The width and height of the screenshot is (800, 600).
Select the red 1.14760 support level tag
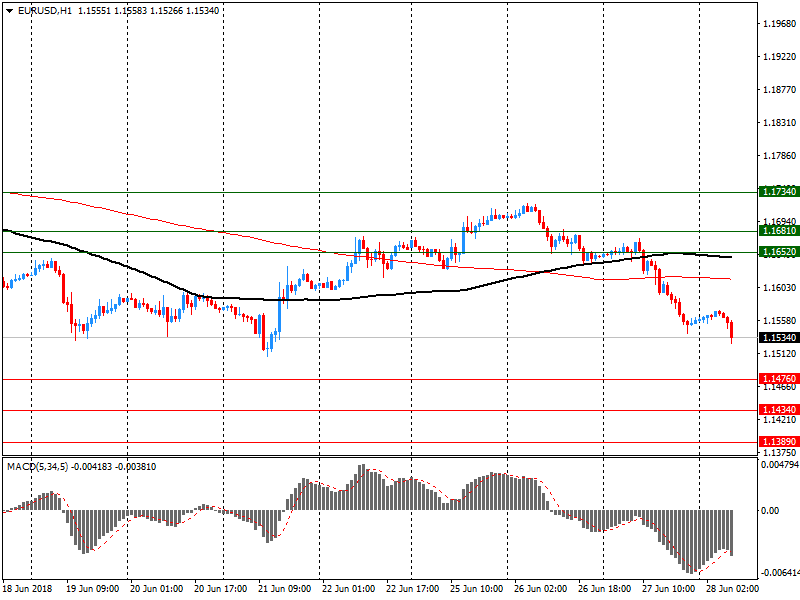pos(778,380)
